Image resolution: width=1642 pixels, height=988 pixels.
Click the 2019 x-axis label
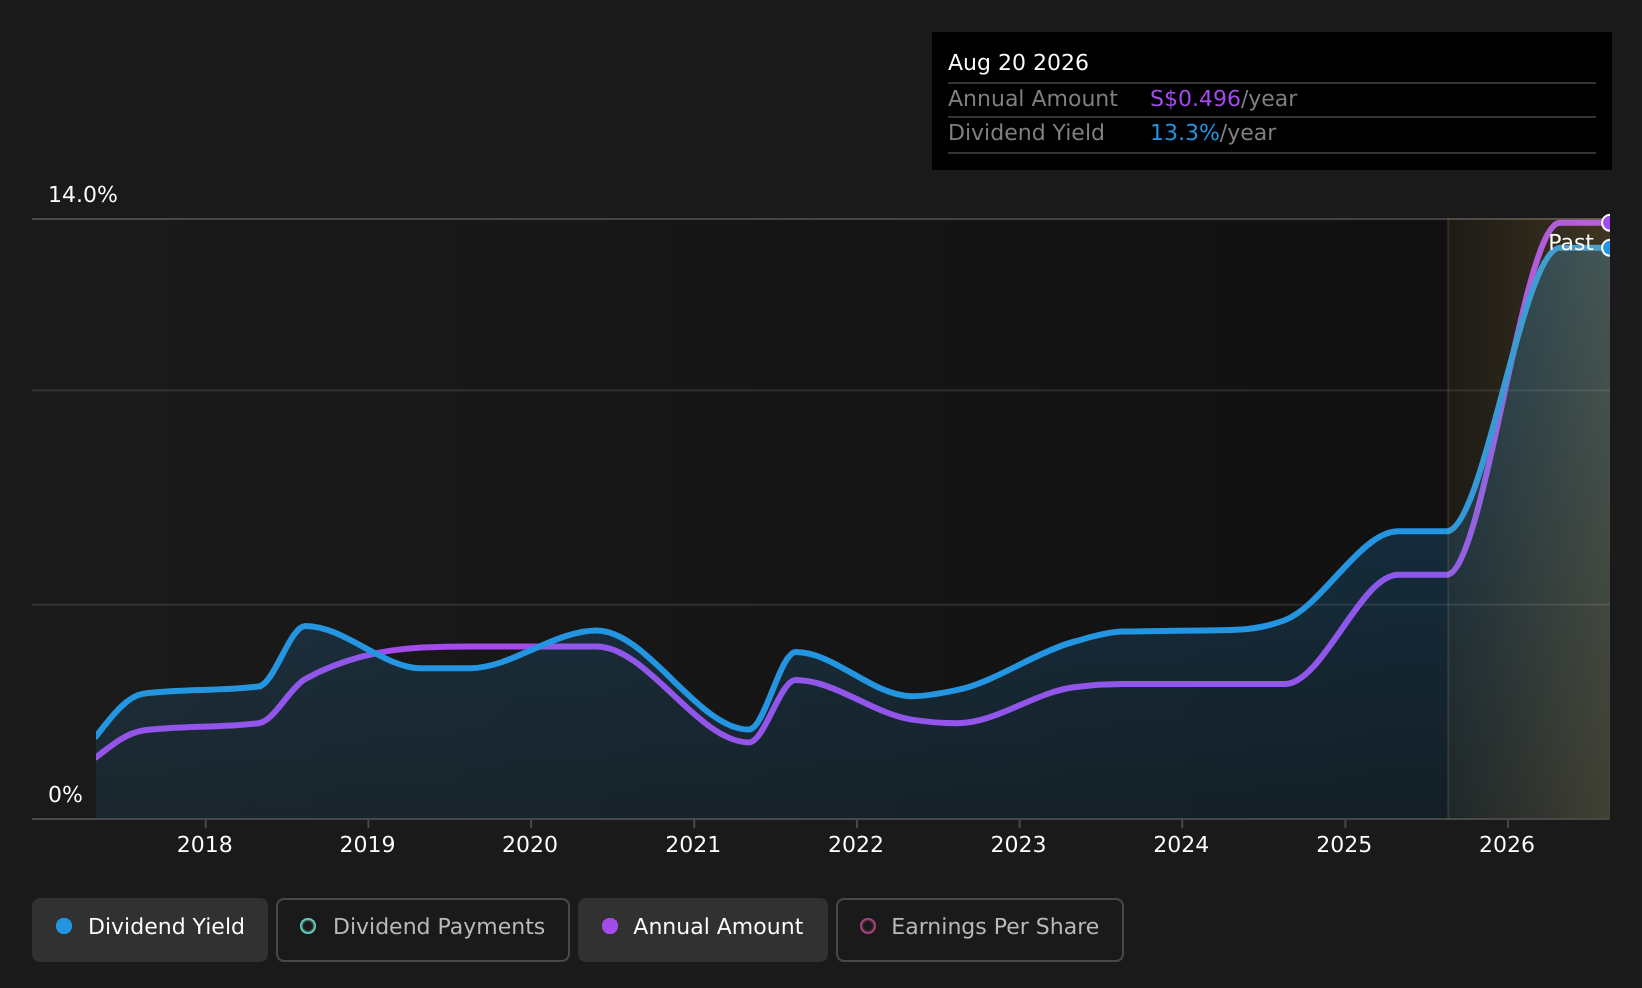tap(368, 845)
